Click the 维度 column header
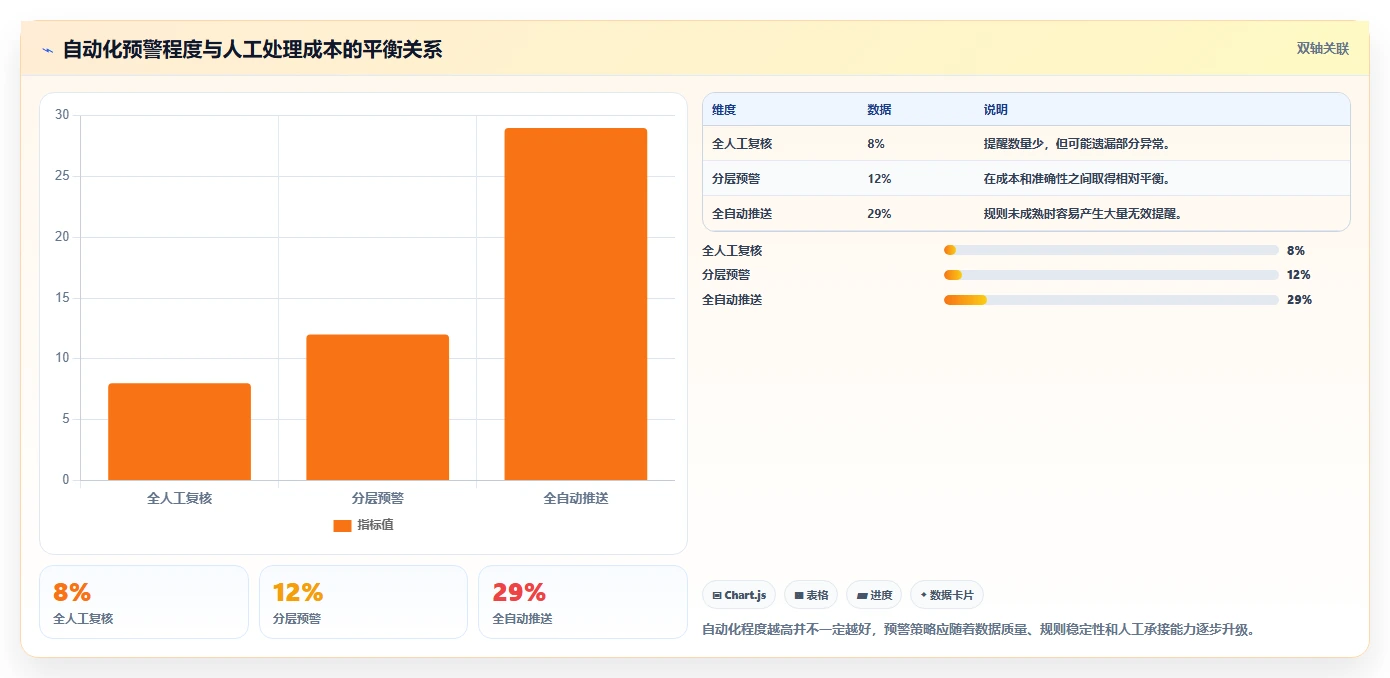This screenshot has height=678, width=1390. (724, 110)
